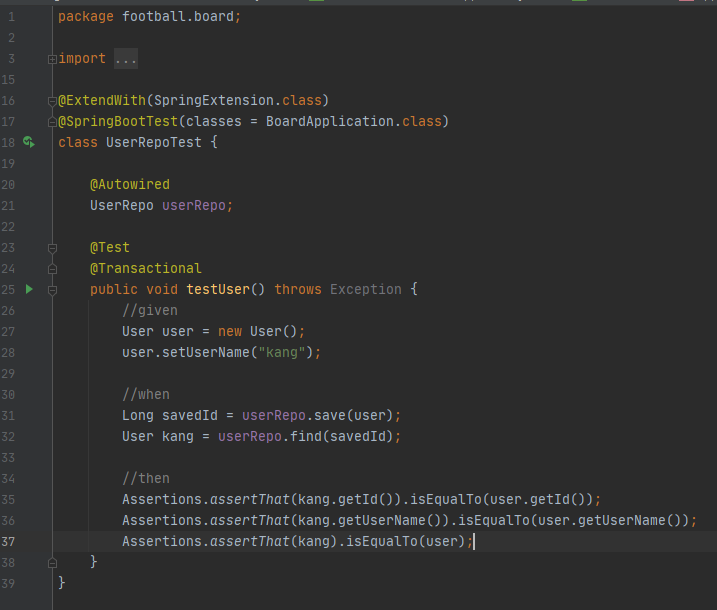Click the '@Transactional' annotation
Image resolution: width=717 pixels, height=610 pixels.
tap(145, 268)
